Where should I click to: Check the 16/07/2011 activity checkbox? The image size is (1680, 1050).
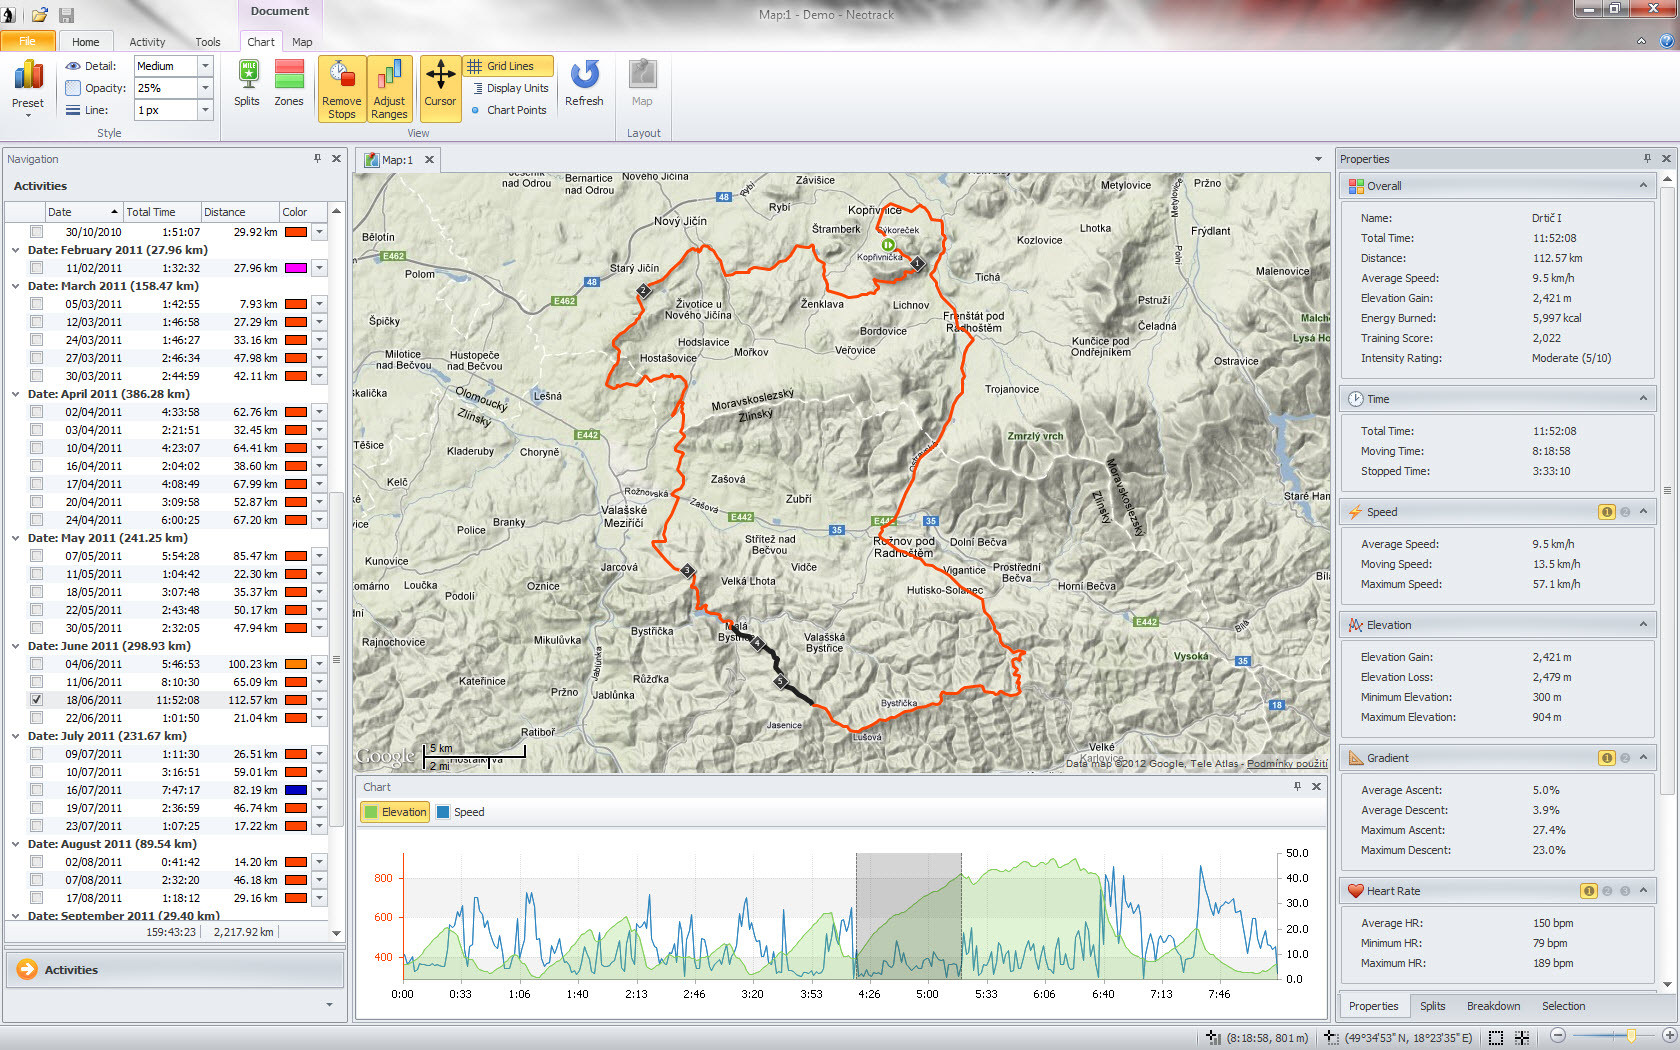coord(37,790)
